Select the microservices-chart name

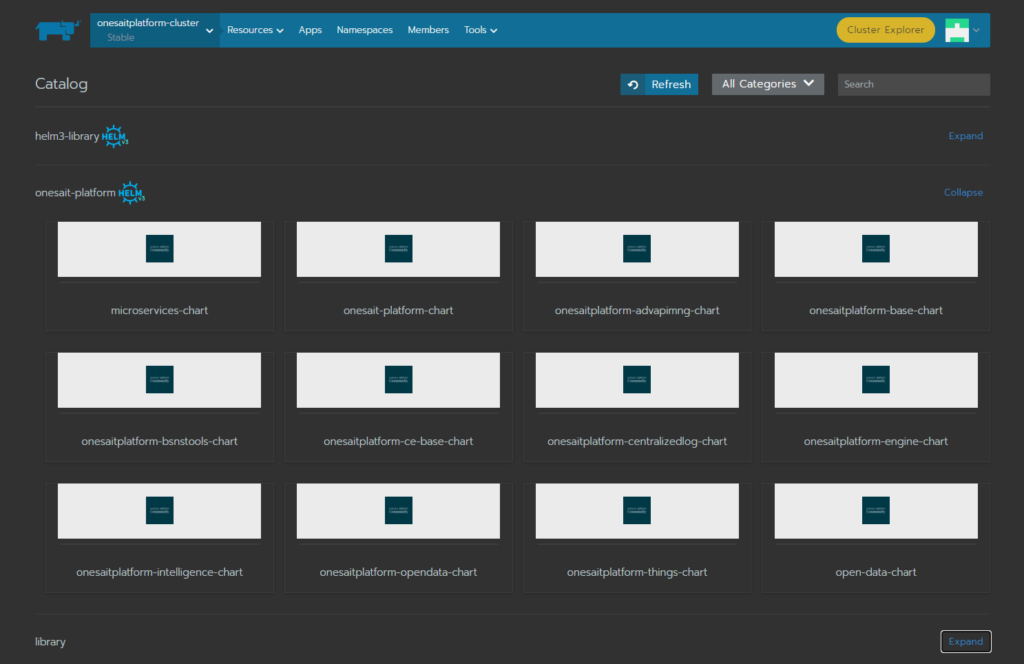(x=159, y=311)
